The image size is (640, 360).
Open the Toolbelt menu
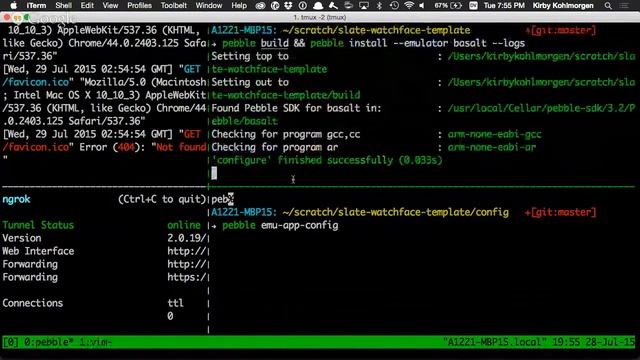point(173,5)
